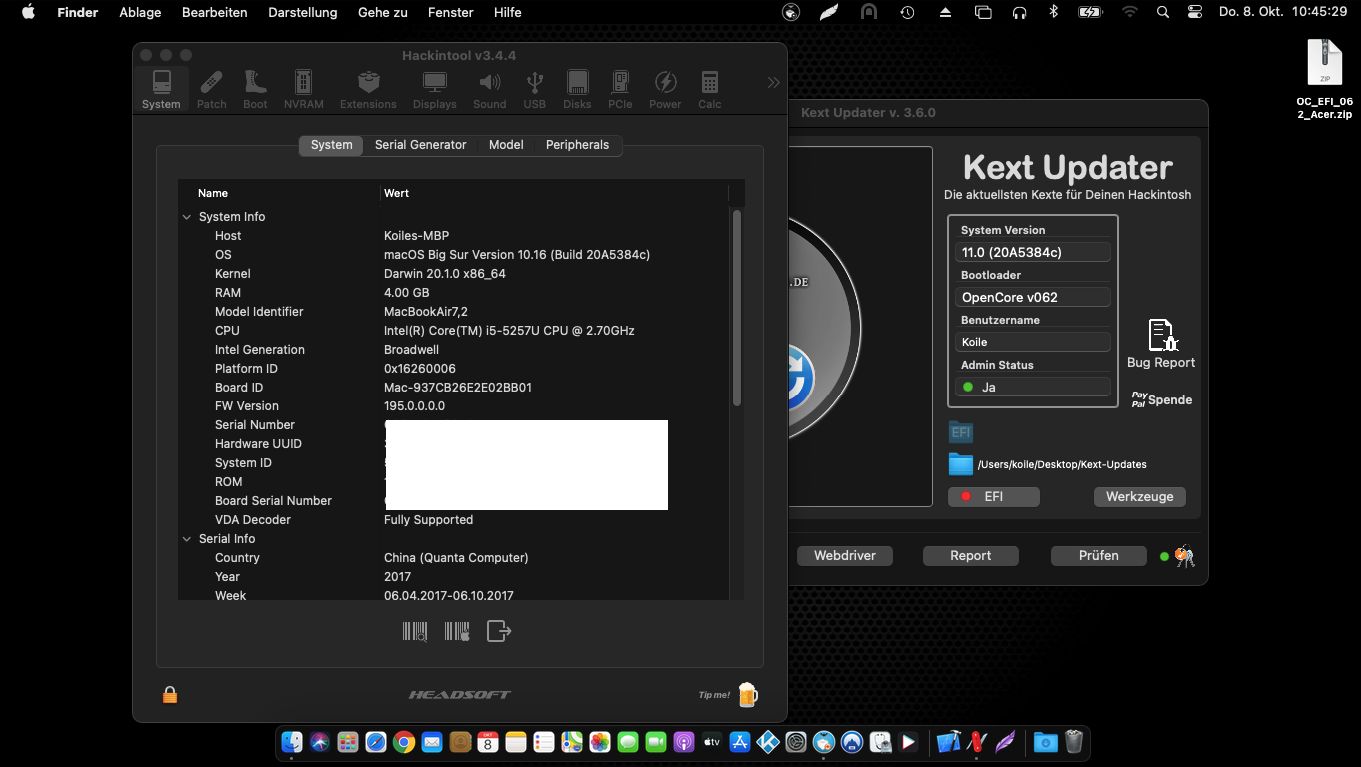Switch to the Serial Generator tab

point(420,145)
